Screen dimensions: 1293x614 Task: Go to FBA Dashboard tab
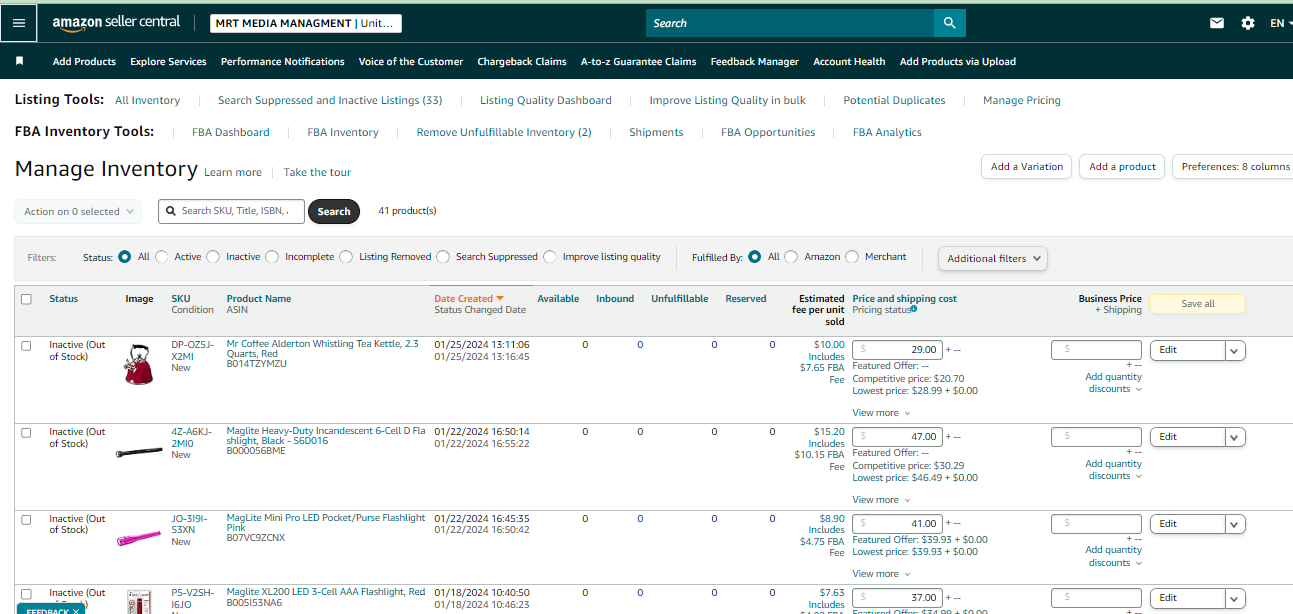click(231, 132)
